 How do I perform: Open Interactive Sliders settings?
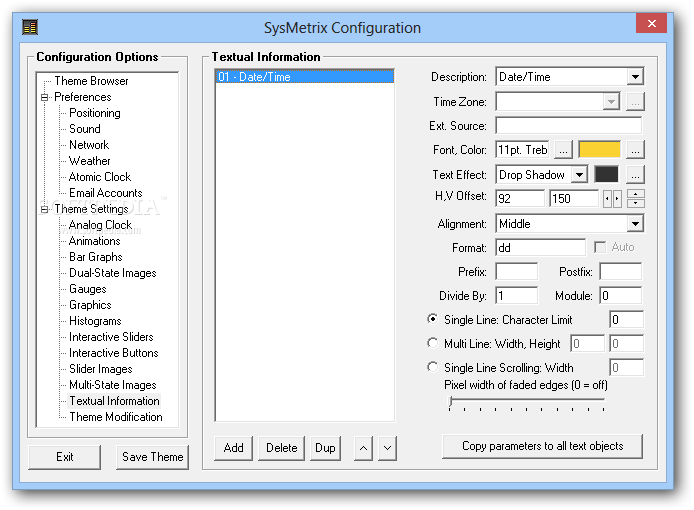(111, 336)
